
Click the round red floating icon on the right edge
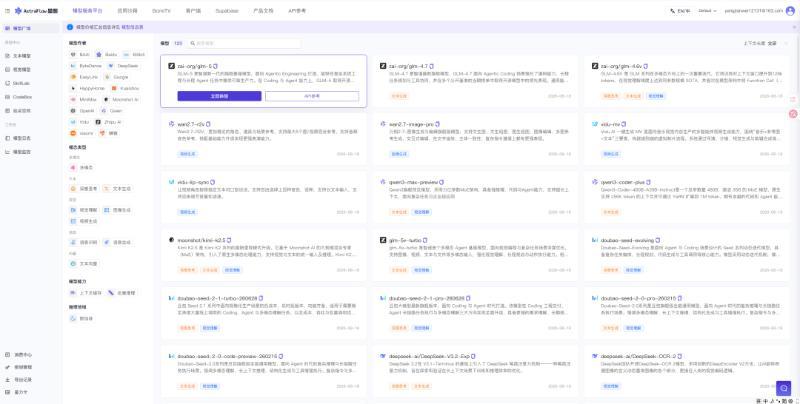[793, 114]
